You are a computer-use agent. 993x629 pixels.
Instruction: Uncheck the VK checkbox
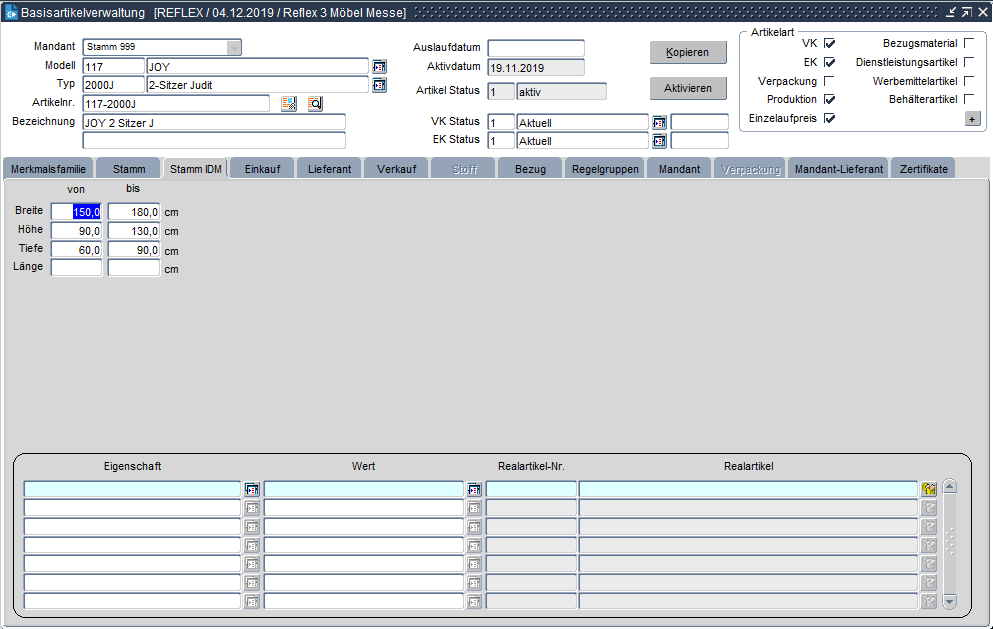click(x=829, y=43)
